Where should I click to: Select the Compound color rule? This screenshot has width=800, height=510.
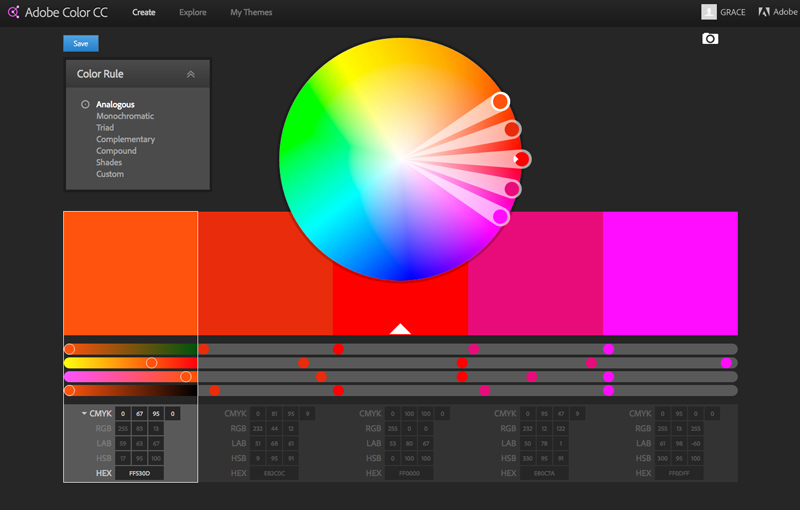click(116, 151)
